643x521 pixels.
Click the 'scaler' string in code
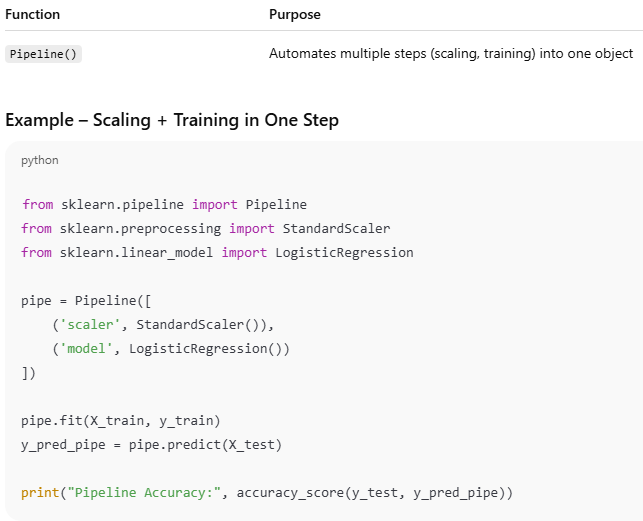tap(89, 324)
